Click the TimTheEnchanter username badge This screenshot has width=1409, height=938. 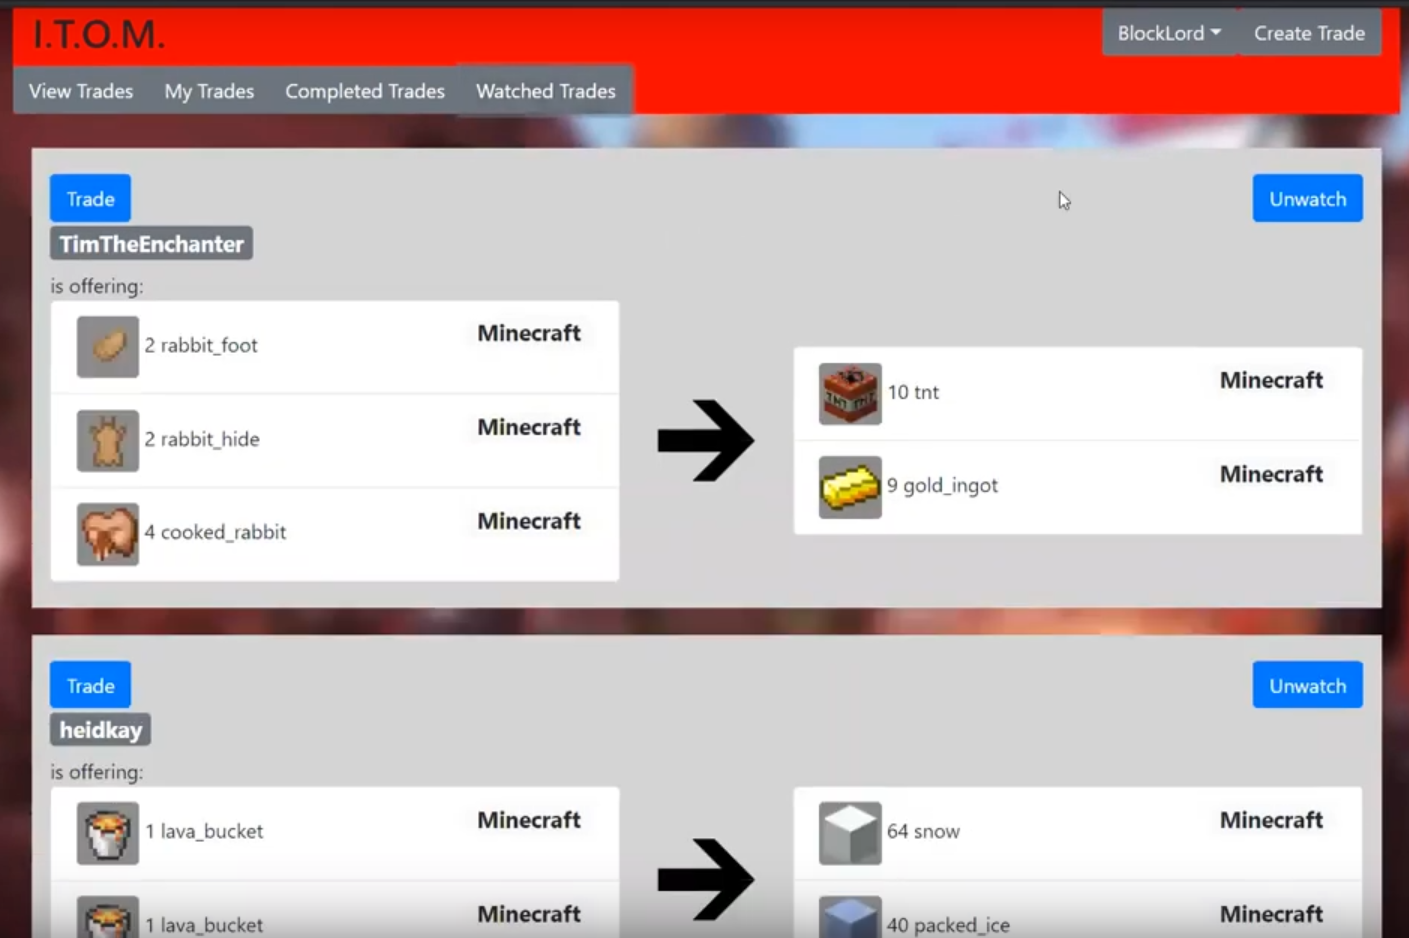pos(151,244)
